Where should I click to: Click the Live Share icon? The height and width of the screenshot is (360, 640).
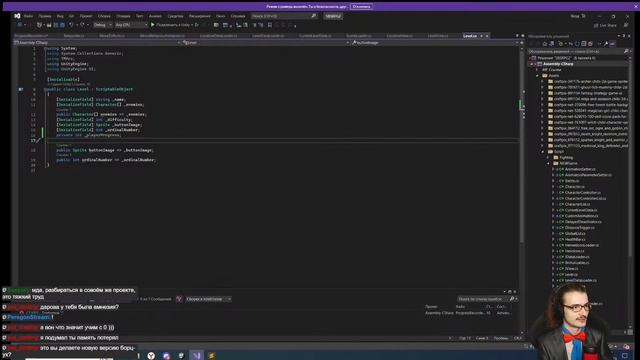(x=596, y=25)
